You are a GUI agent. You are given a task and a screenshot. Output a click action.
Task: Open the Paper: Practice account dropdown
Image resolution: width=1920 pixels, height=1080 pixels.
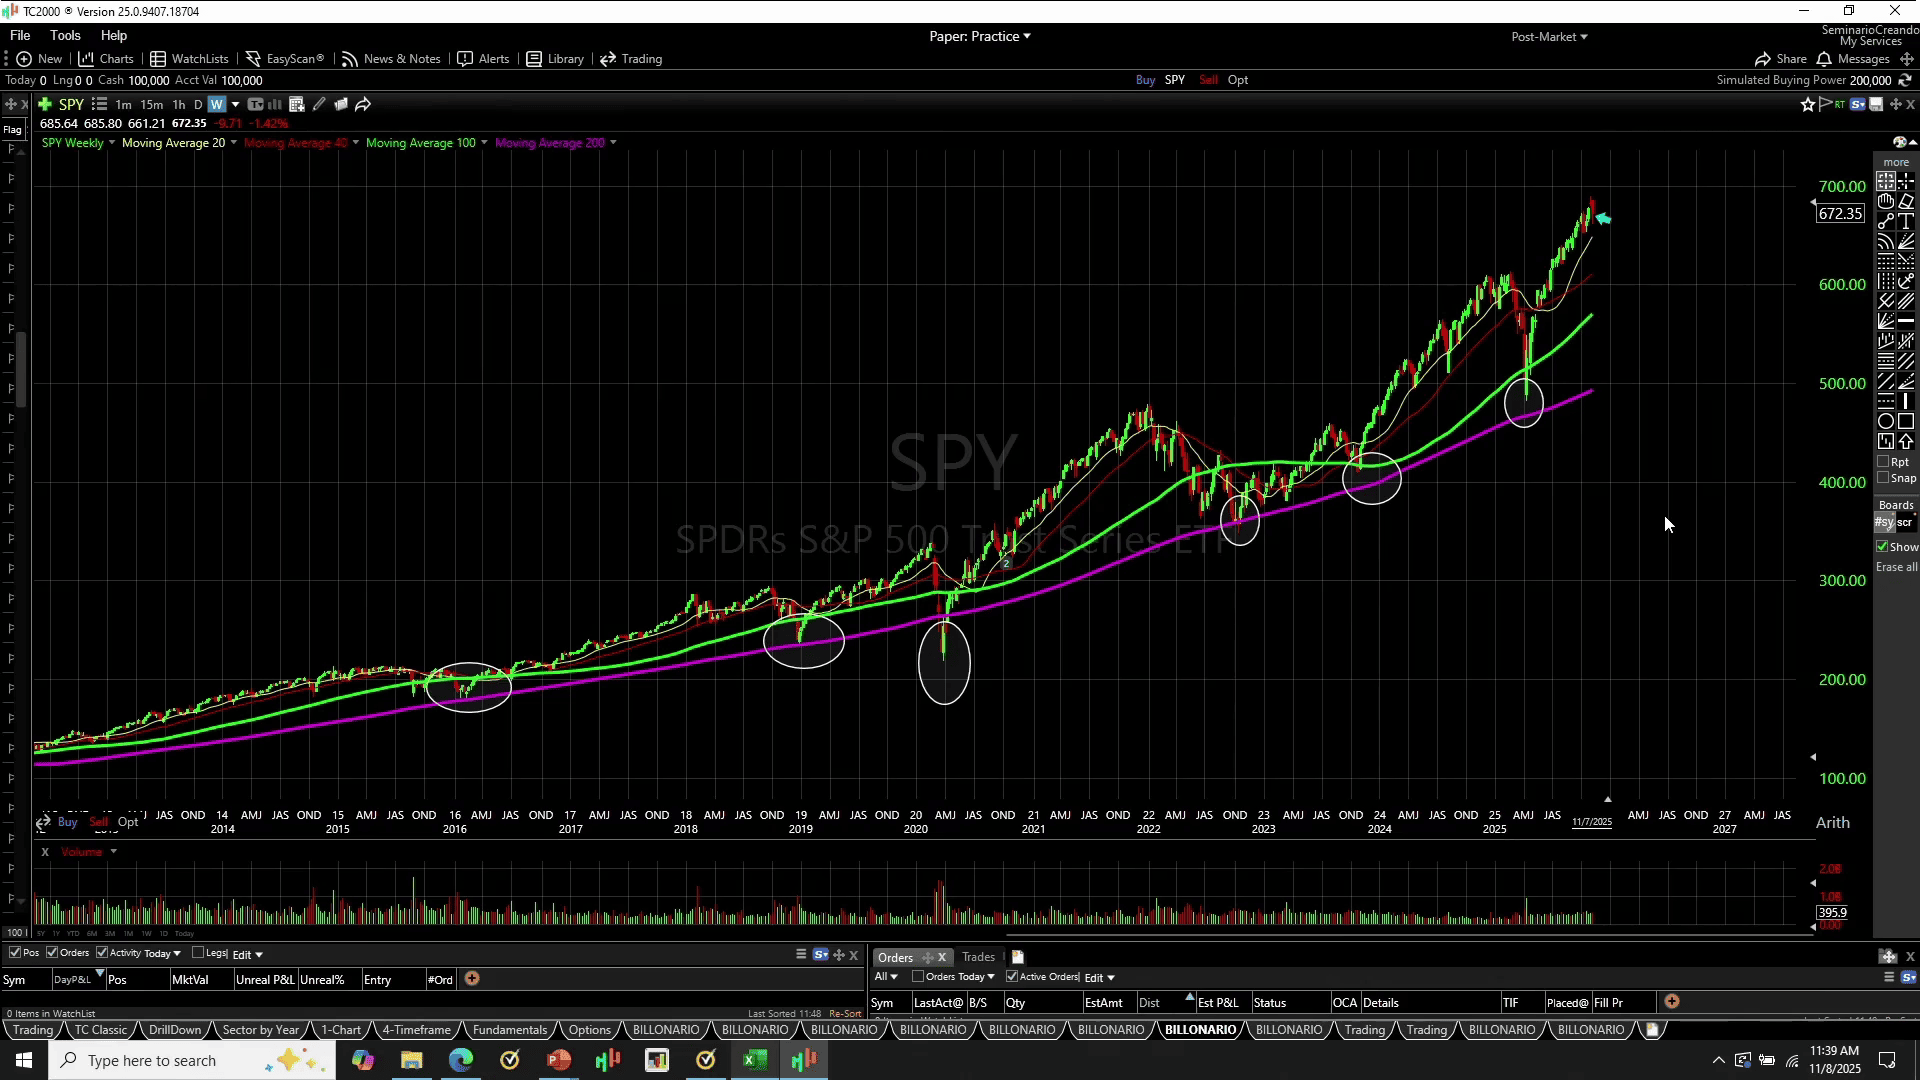pyautogui.click(x=979, y=36)
